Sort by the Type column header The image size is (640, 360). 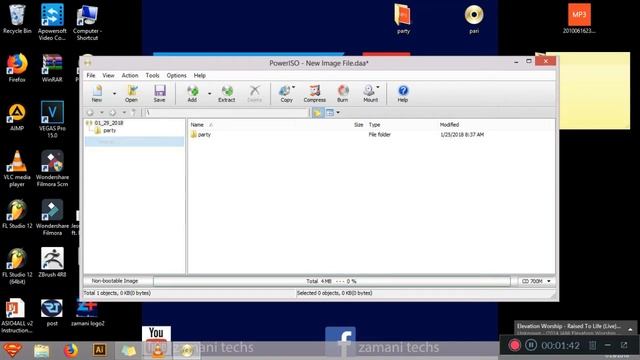point(374,125)
